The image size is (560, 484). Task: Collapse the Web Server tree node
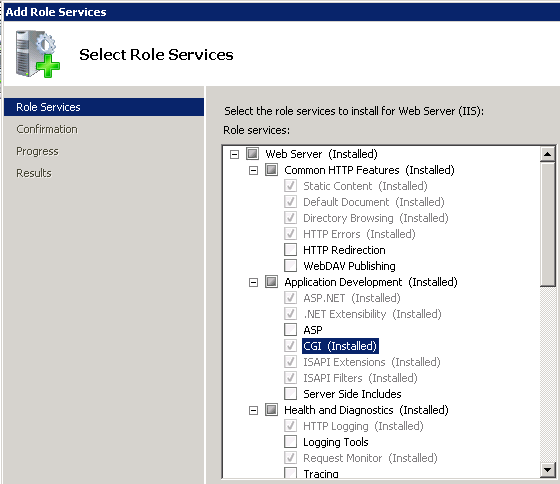[x=234, y=154]
